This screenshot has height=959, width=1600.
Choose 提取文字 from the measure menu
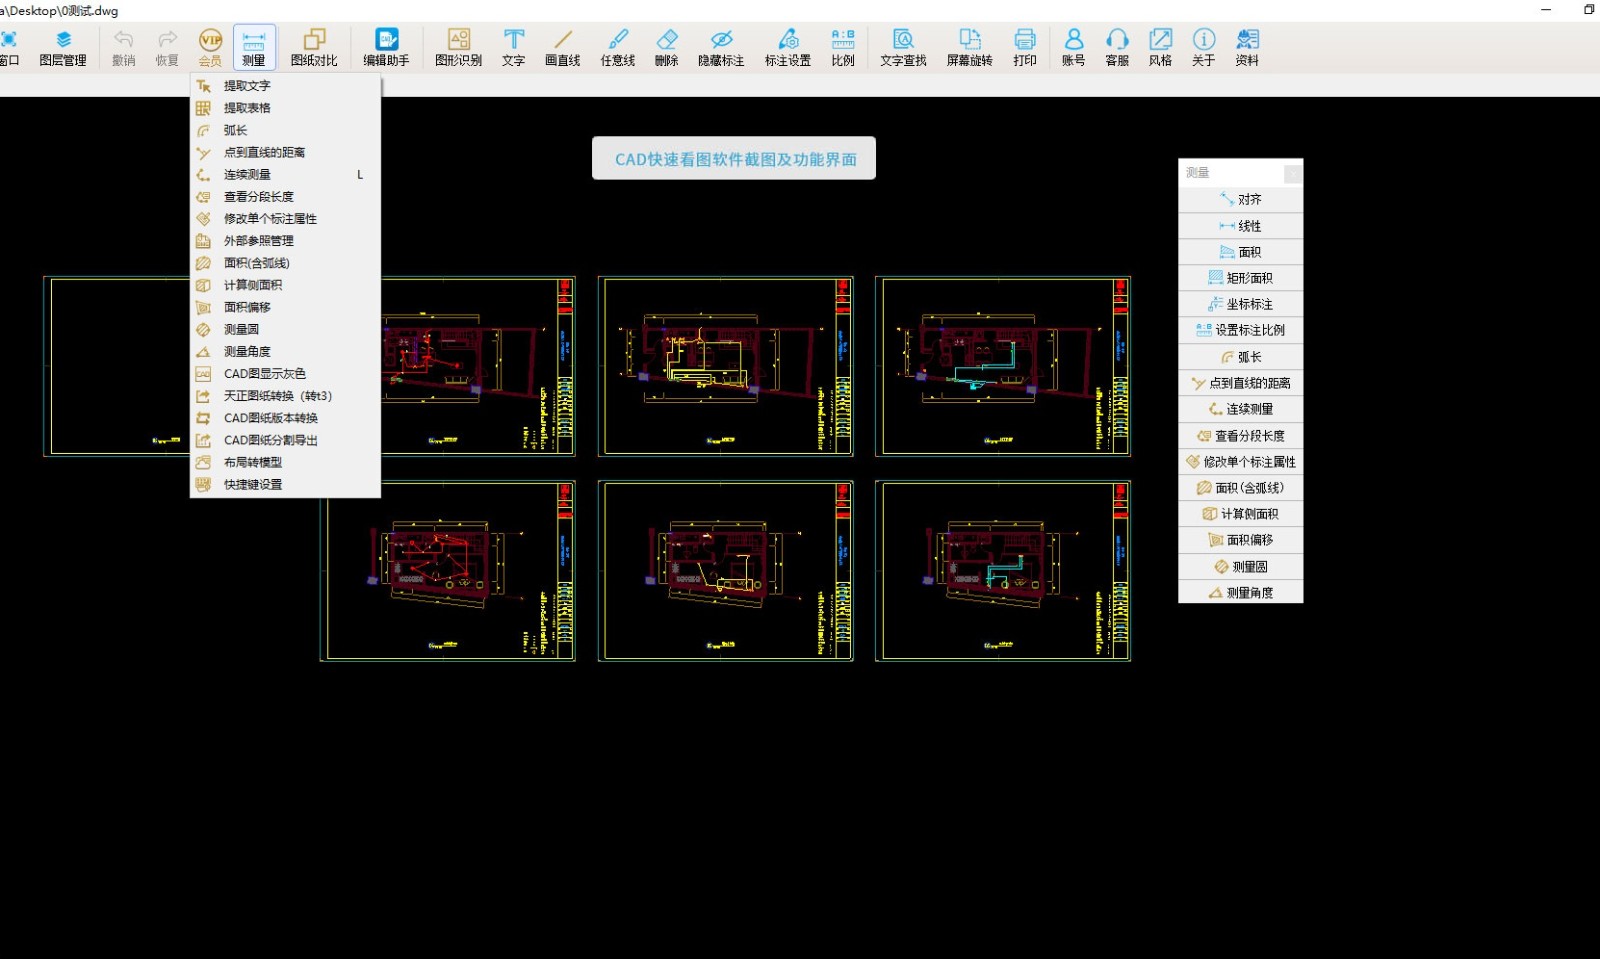[x=247, y=86]
